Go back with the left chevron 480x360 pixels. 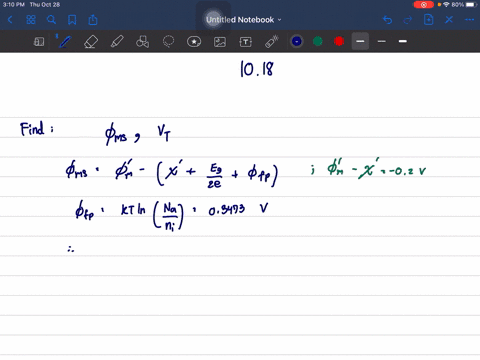[10, 20]
